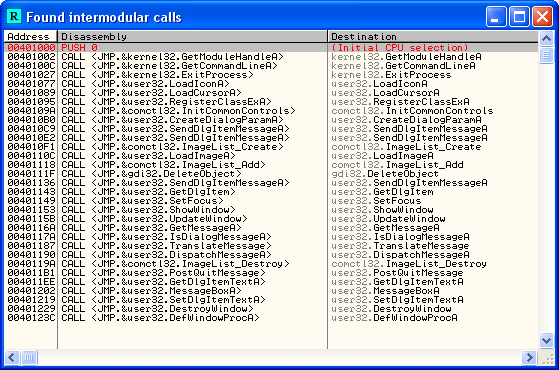
Task: Close the Found intermodular calls window
Action: tap(542, 17)
